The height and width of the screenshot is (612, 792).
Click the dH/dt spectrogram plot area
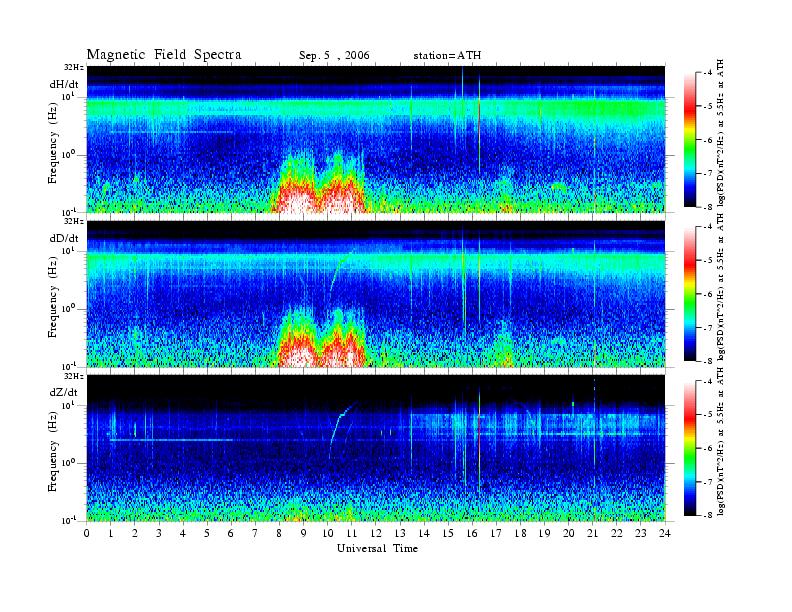[x=376, y=139]
